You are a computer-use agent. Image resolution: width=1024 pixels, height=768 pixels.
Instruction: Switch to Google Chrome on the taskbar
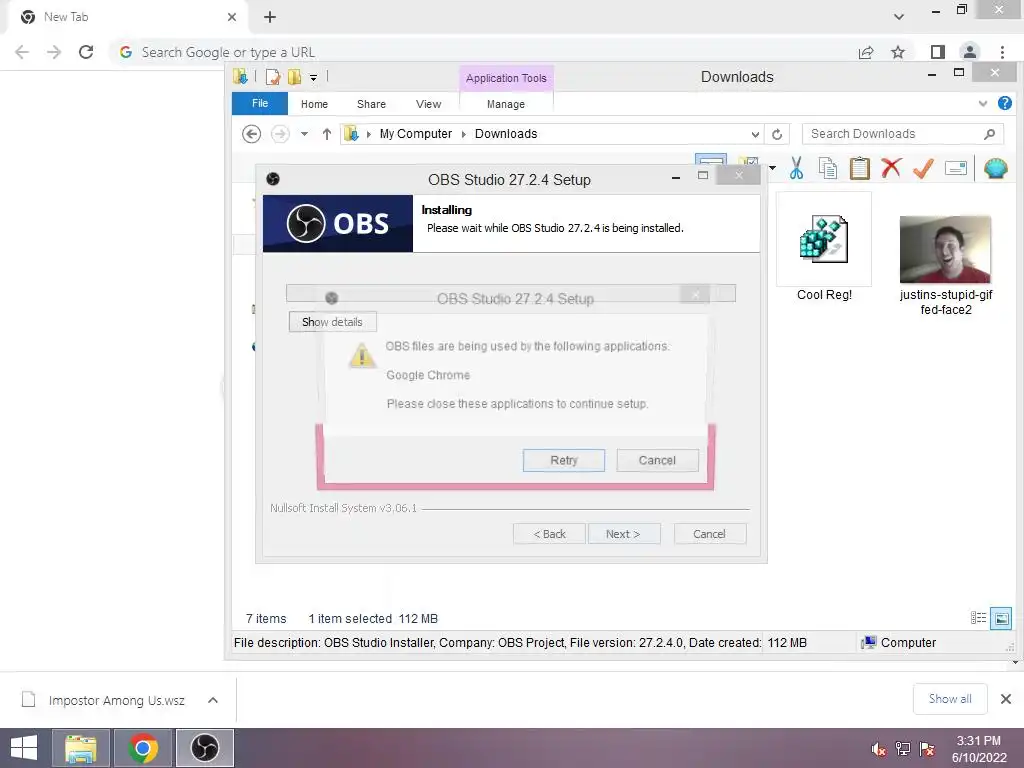pyautogui.click(x=142, y=748)
